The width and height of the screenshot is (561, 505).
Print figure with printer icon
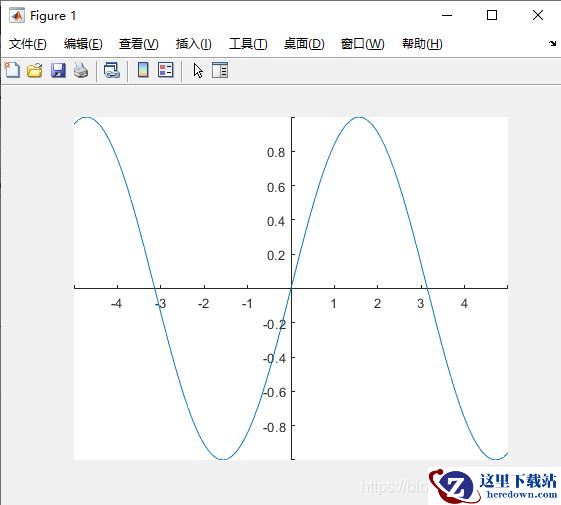81,70
